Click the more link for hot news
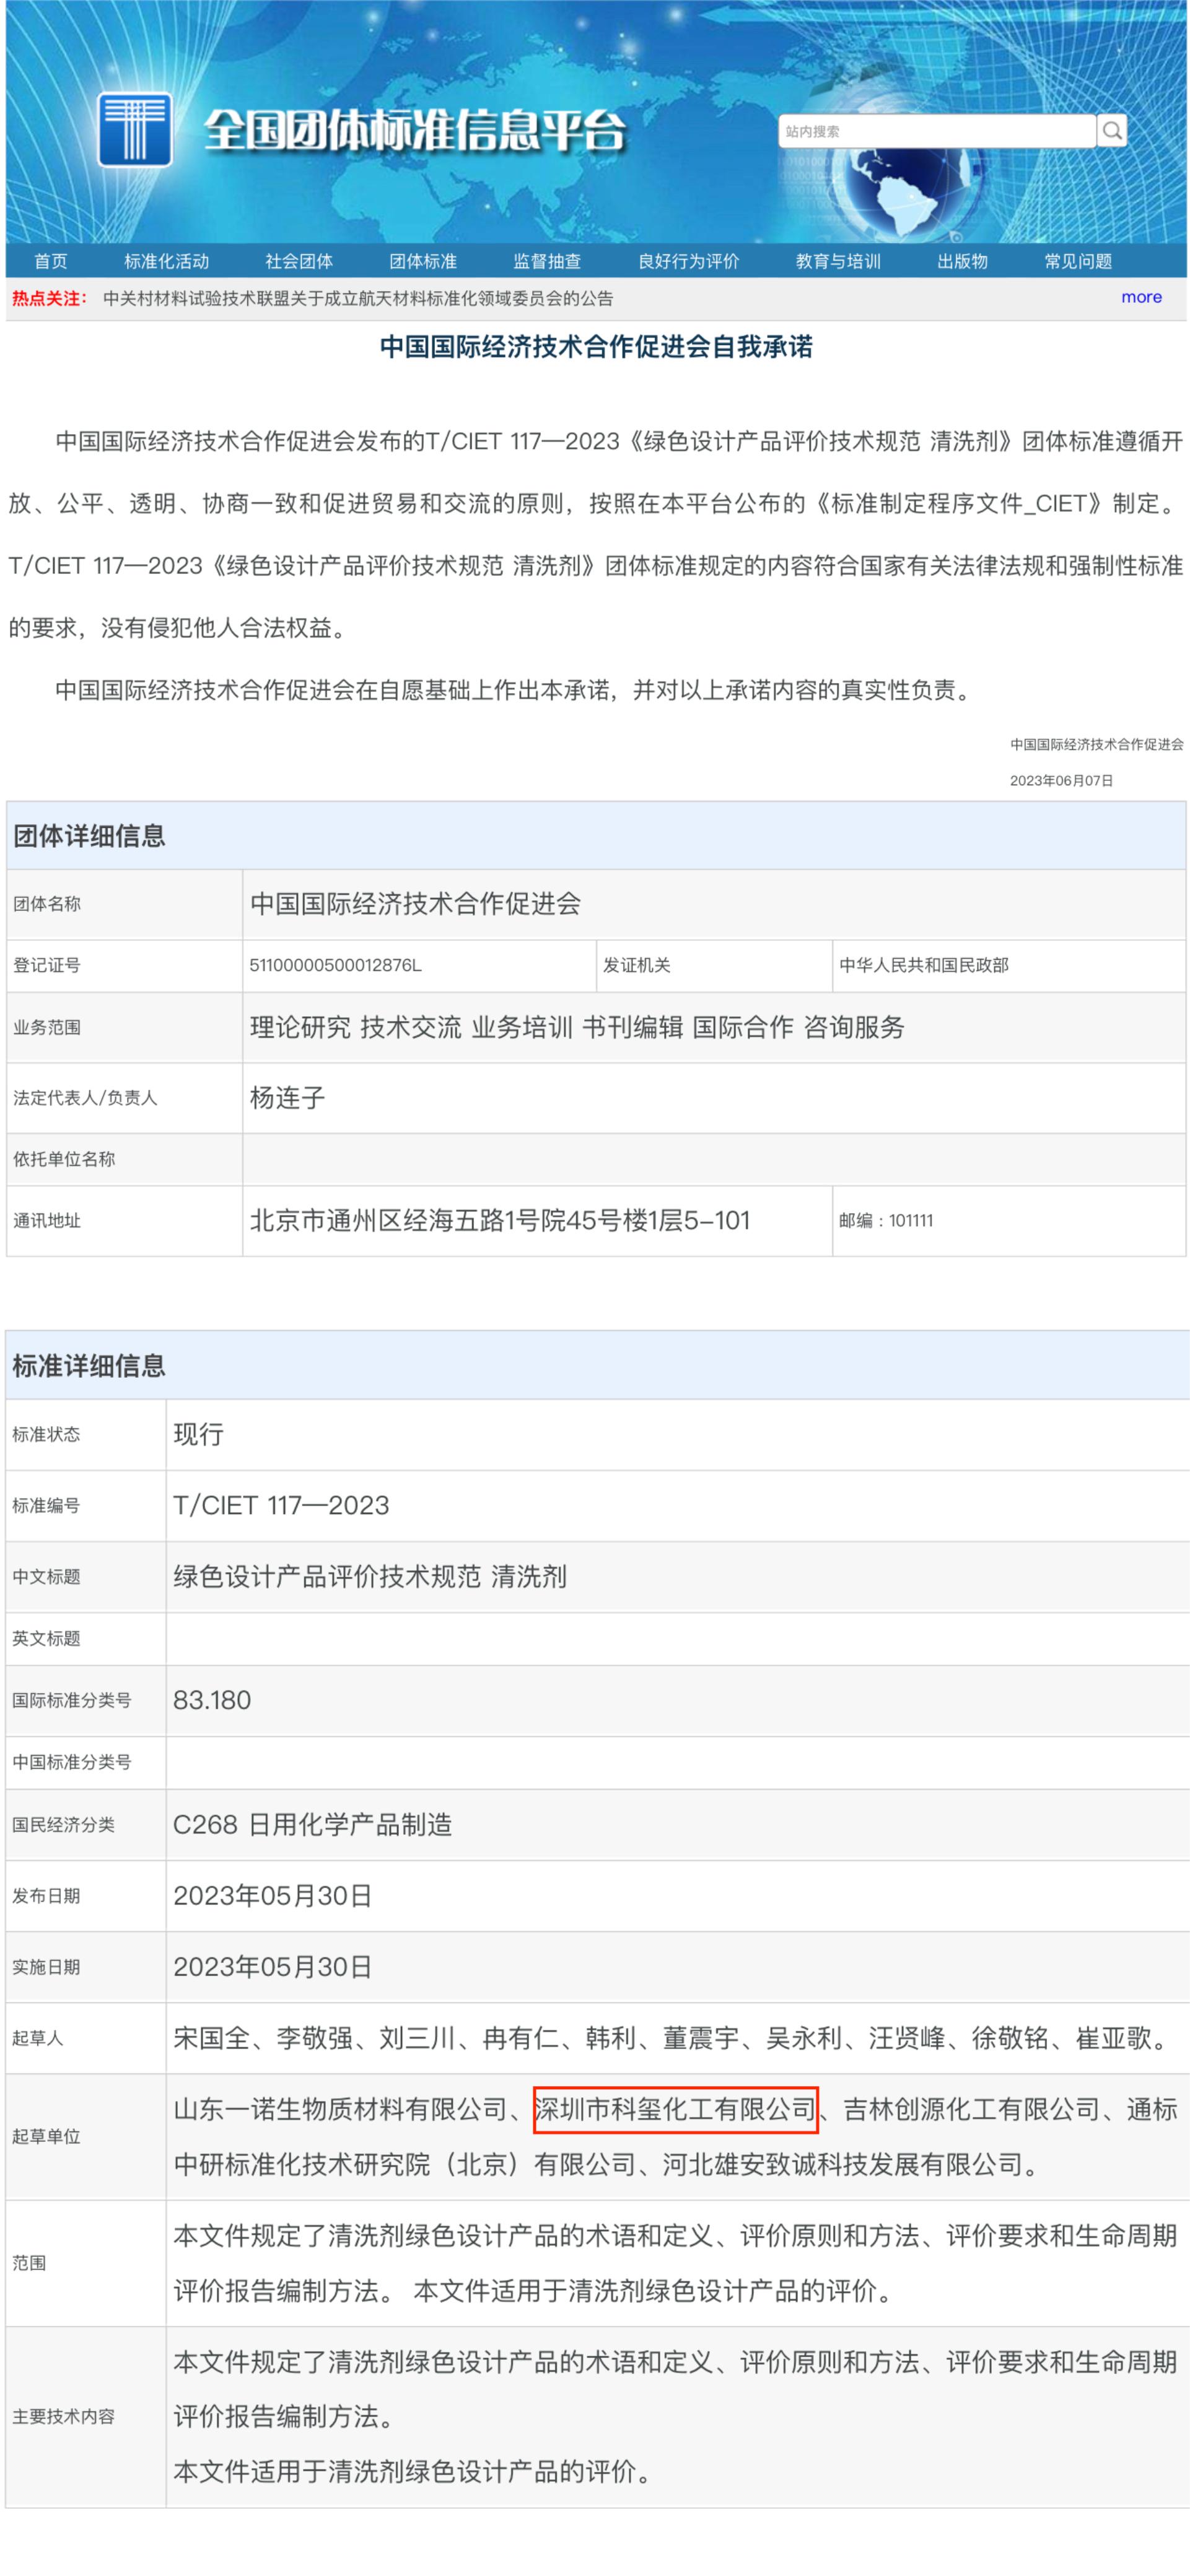 1140,297
